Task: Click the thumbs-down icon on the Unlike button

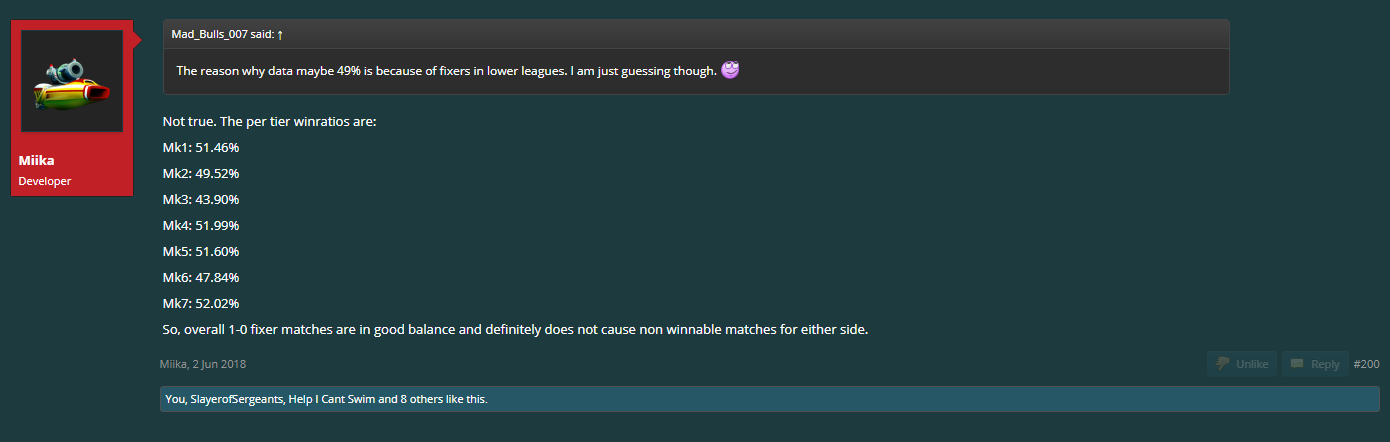Action: click(1222, 364)
